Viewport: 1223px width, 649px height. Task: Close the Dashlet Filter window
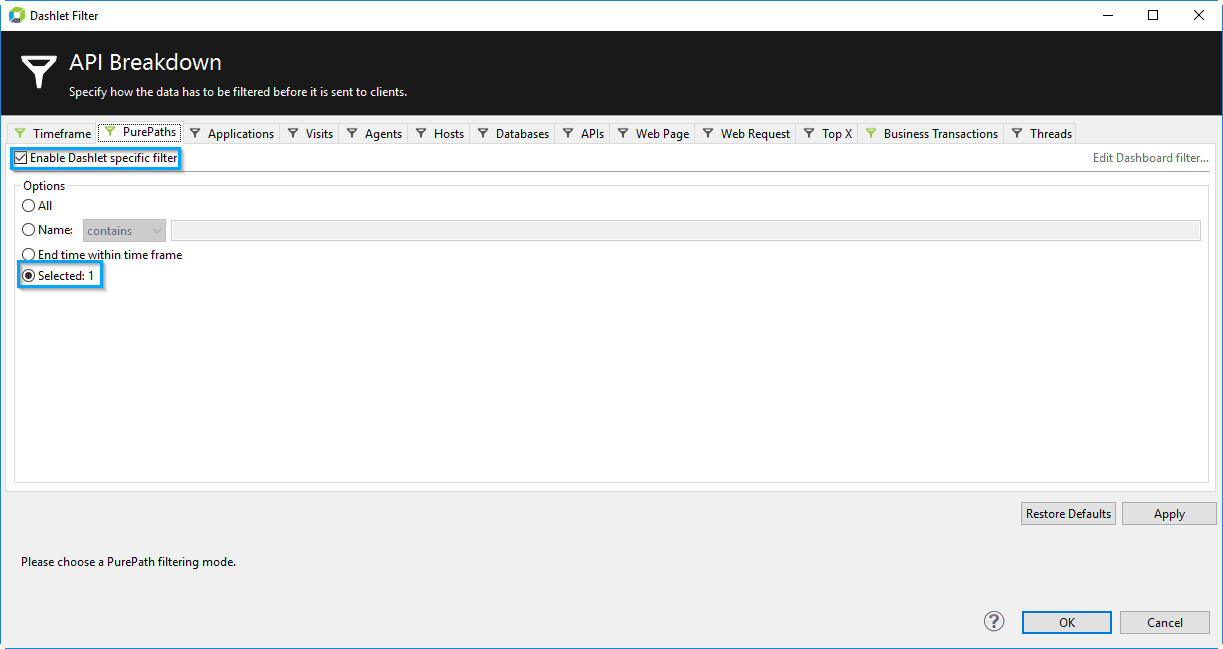[x=1199, y=15]
